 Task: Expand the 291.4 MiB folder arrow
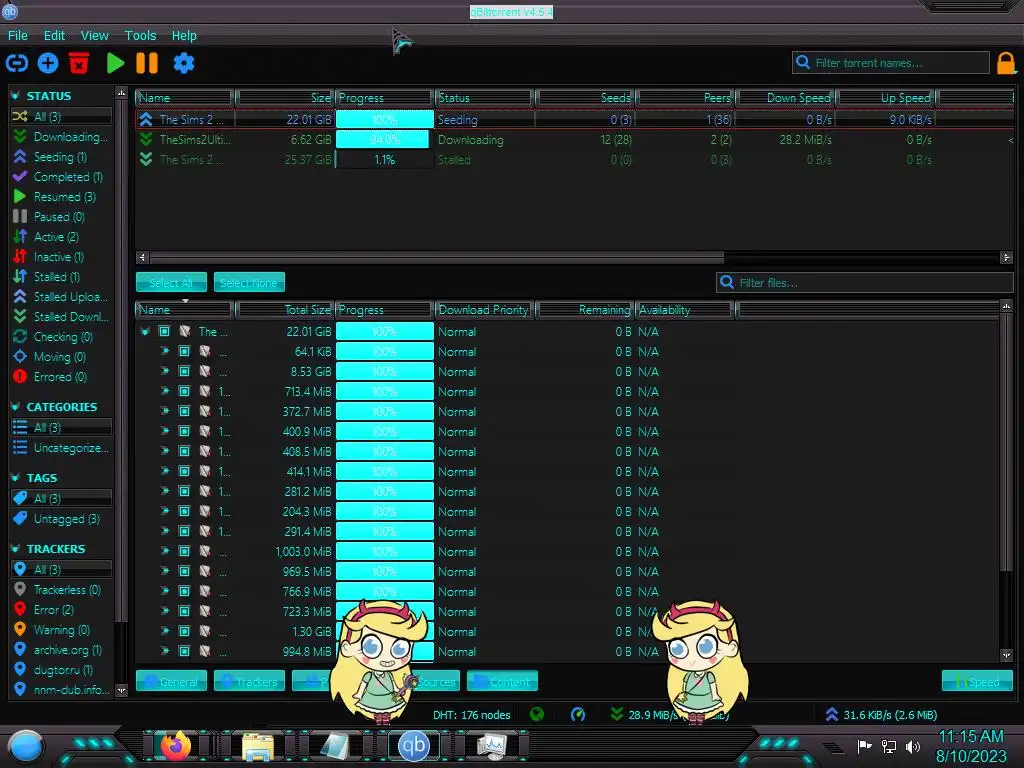click(165, 532)
